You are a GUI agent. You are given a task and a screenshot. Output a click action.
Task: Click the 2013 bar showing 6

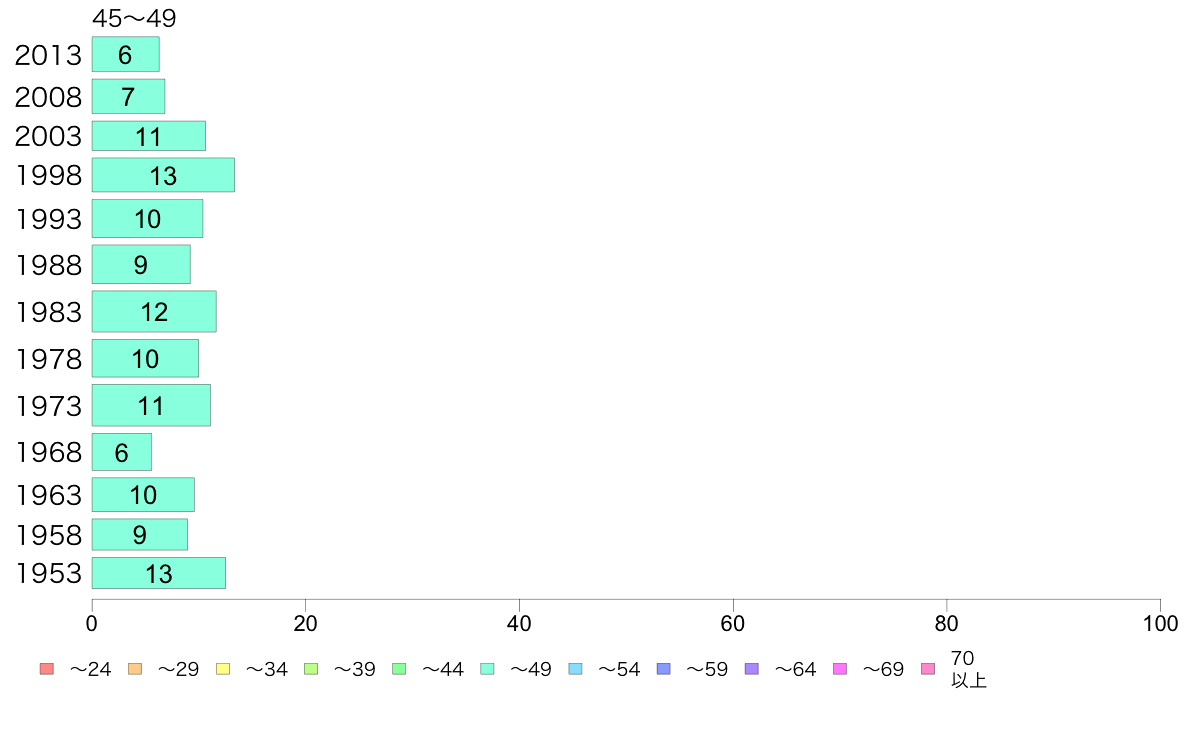pos(126,55)
